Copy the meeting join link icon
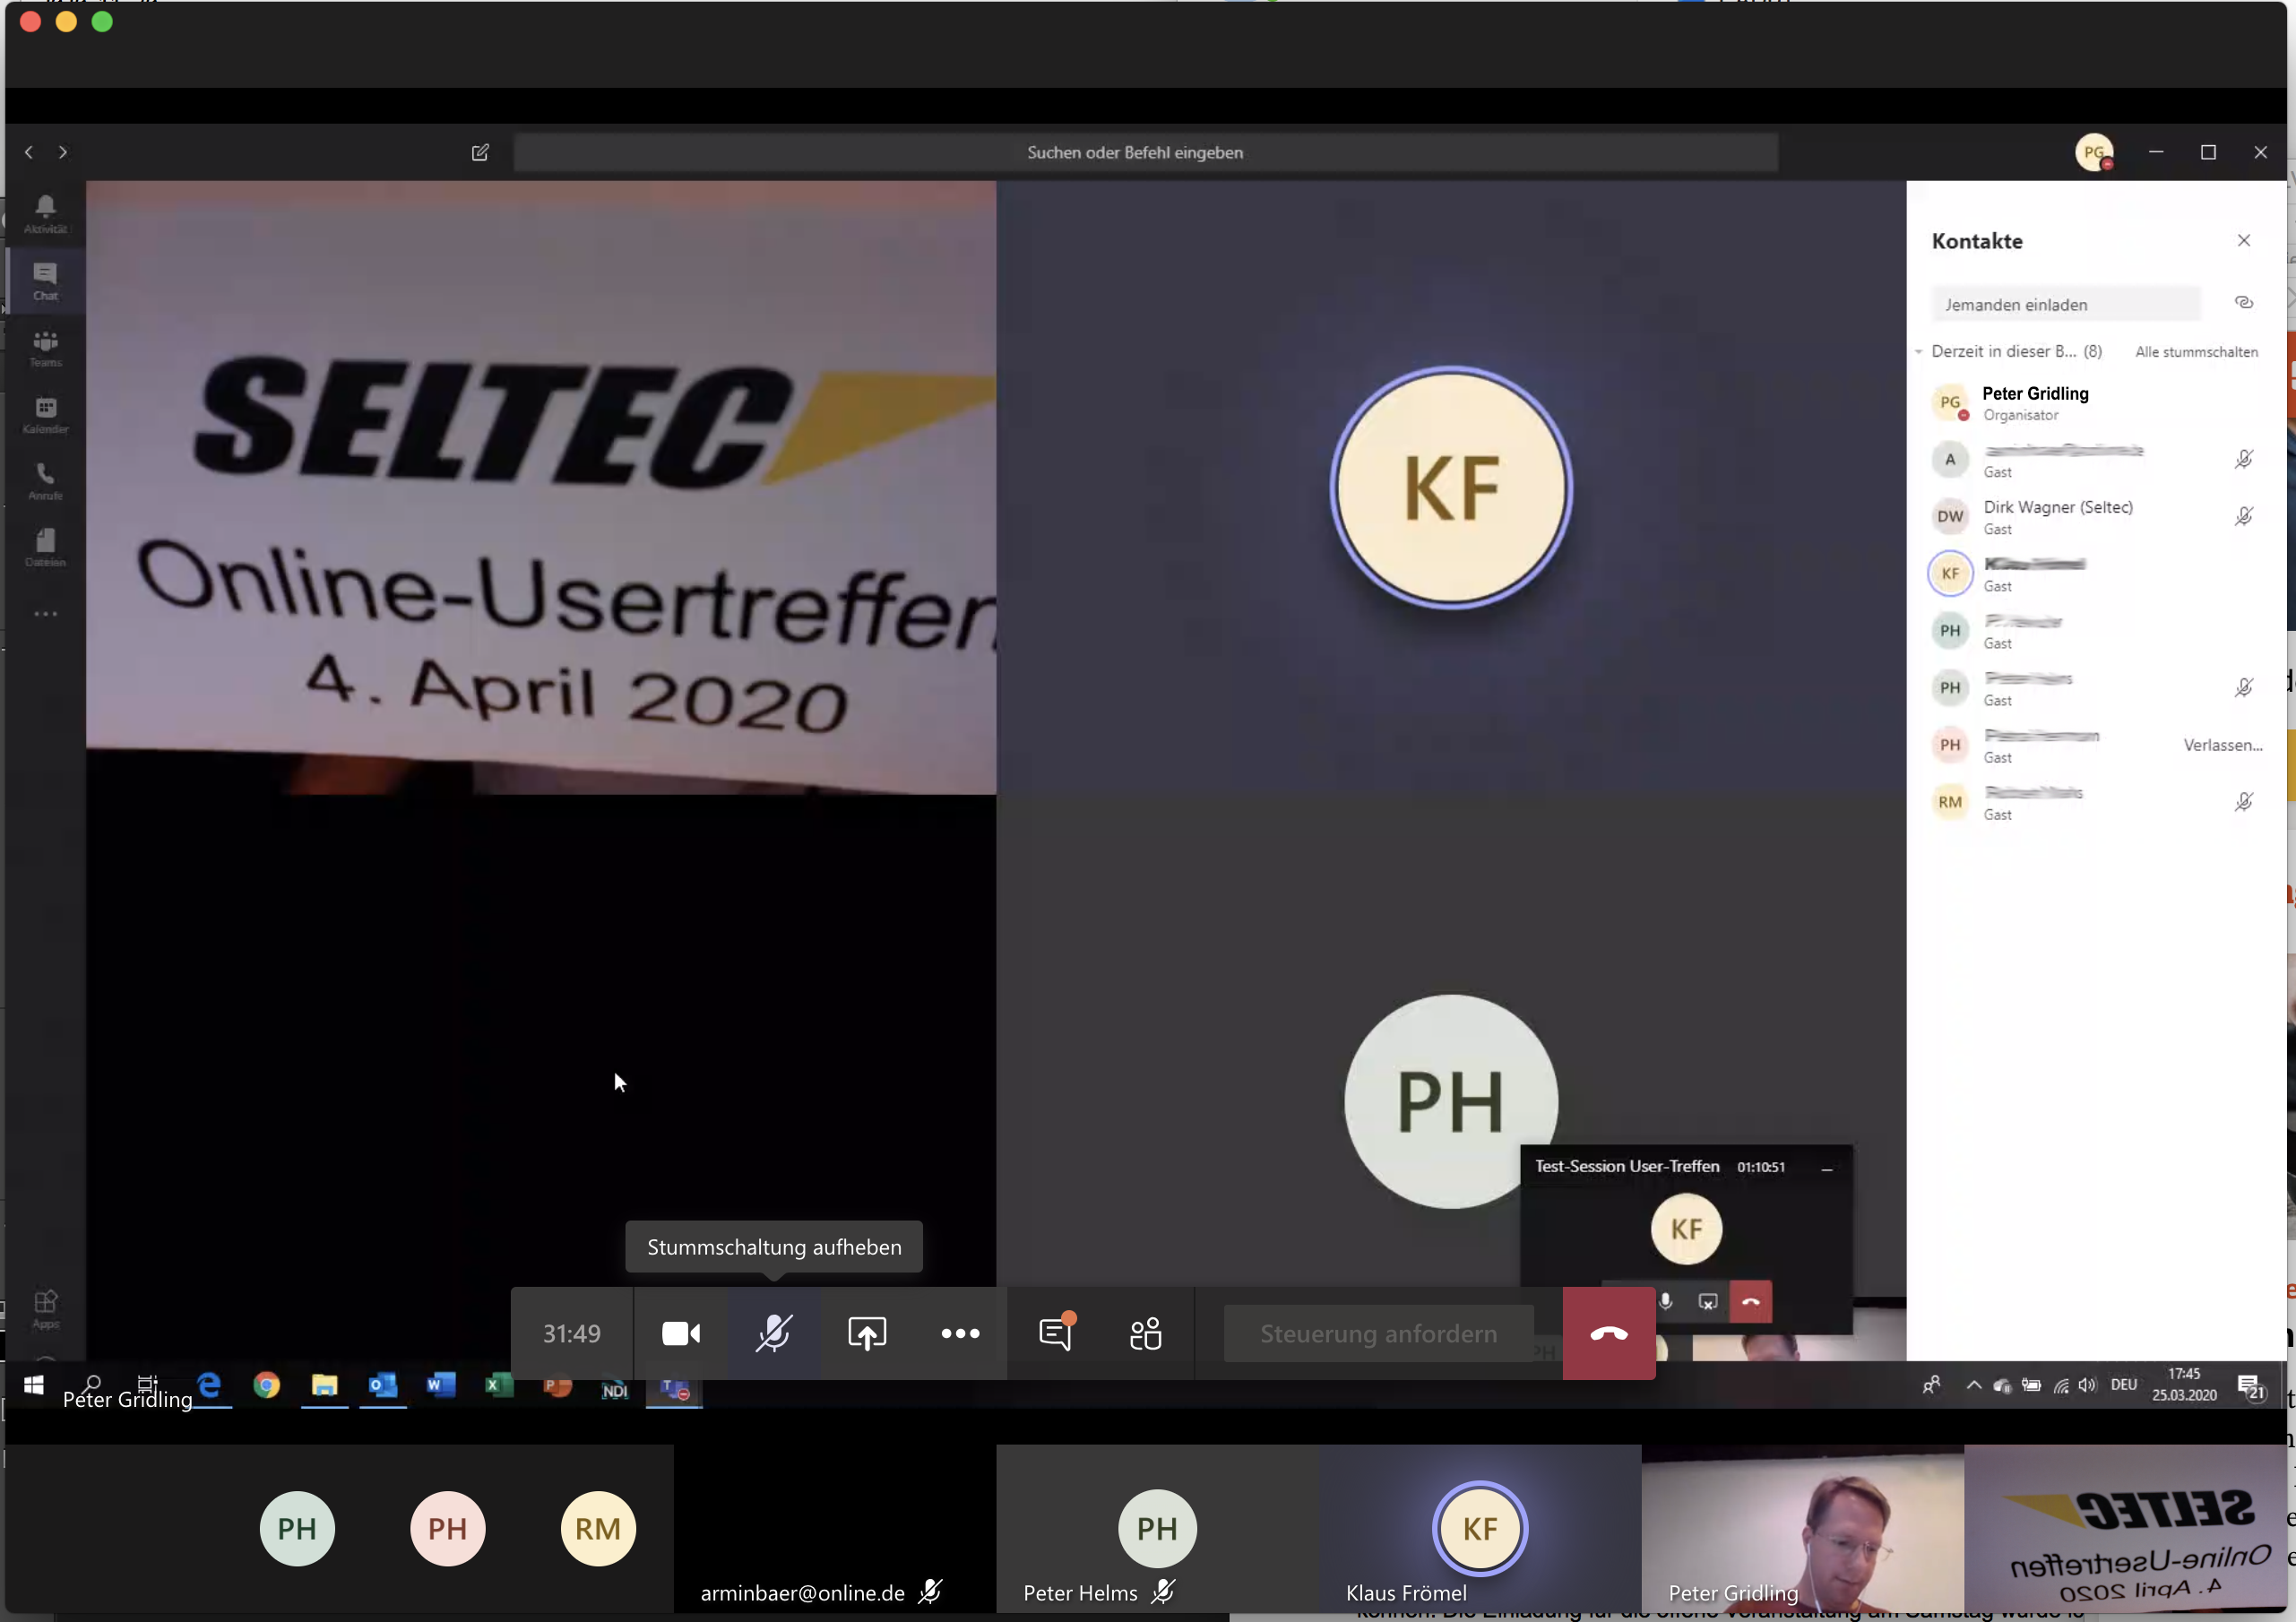This screenshot has width=2296, height=1622. coord(2244,303)
